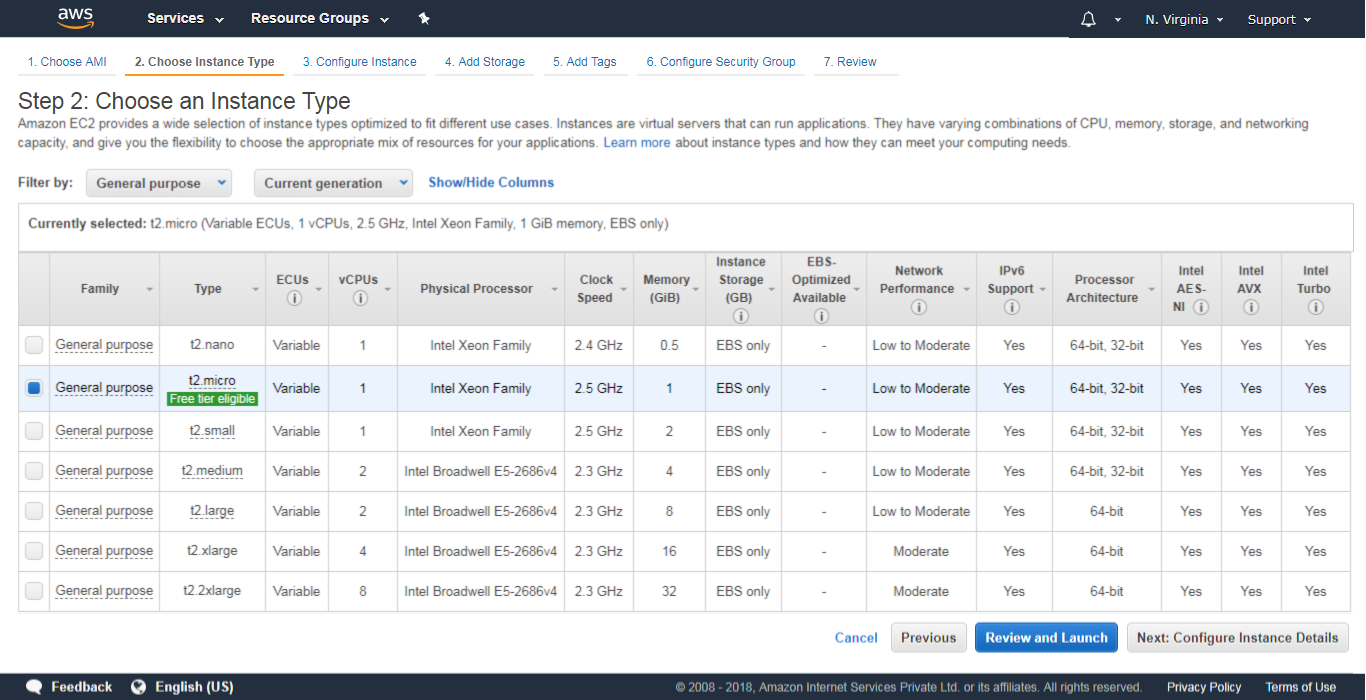The width and height of the screenshot is (1366, 700).
Task: Select the t2.2xlarge instance checkbox
Action: [x=34, y=591]
